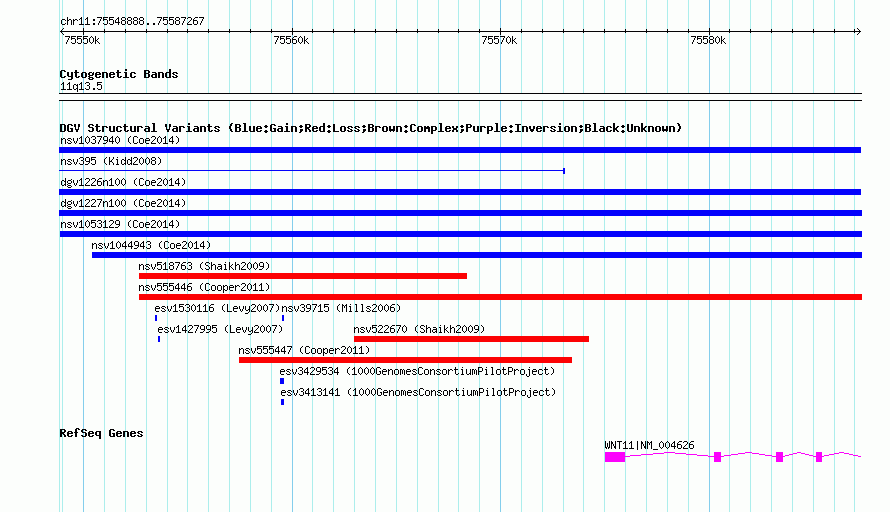The image size is (890, 512).
Task: Select the small esv3429534 blue marker
Action: pyautogui.click(x=282, y=381)
